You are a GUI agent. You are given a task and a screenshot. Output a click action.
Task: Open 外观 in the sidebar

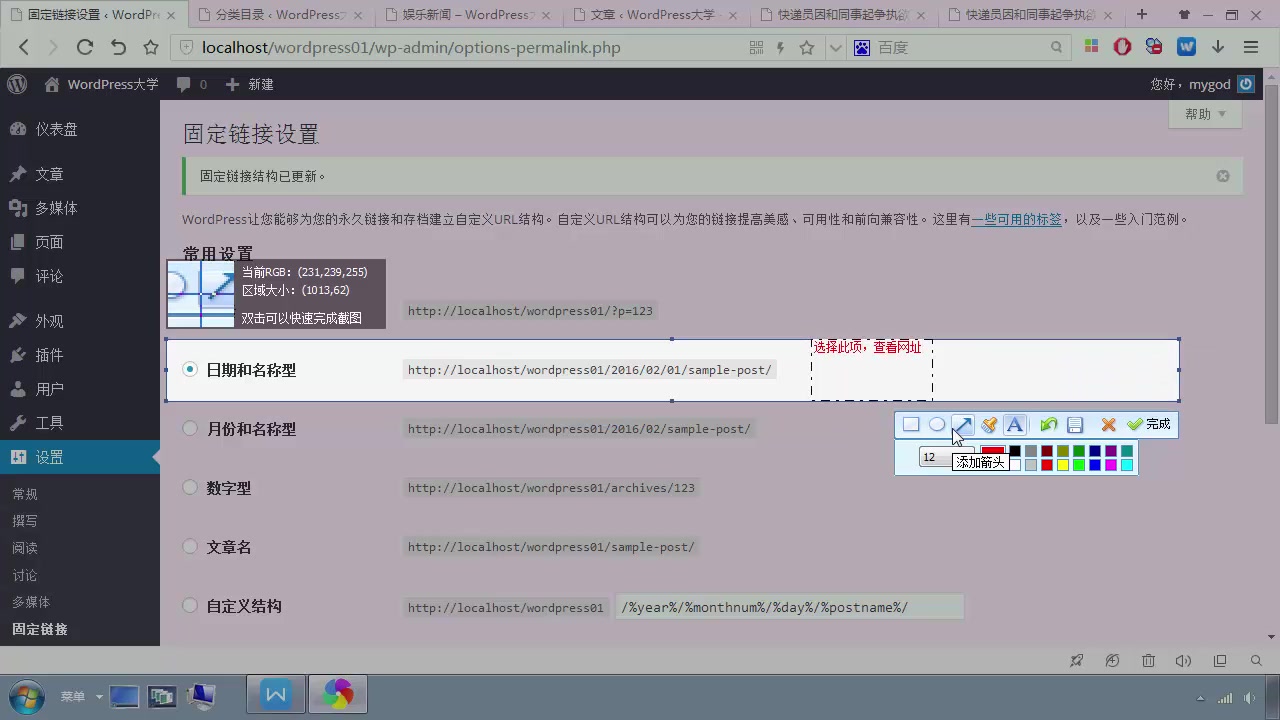pos(80,321)
